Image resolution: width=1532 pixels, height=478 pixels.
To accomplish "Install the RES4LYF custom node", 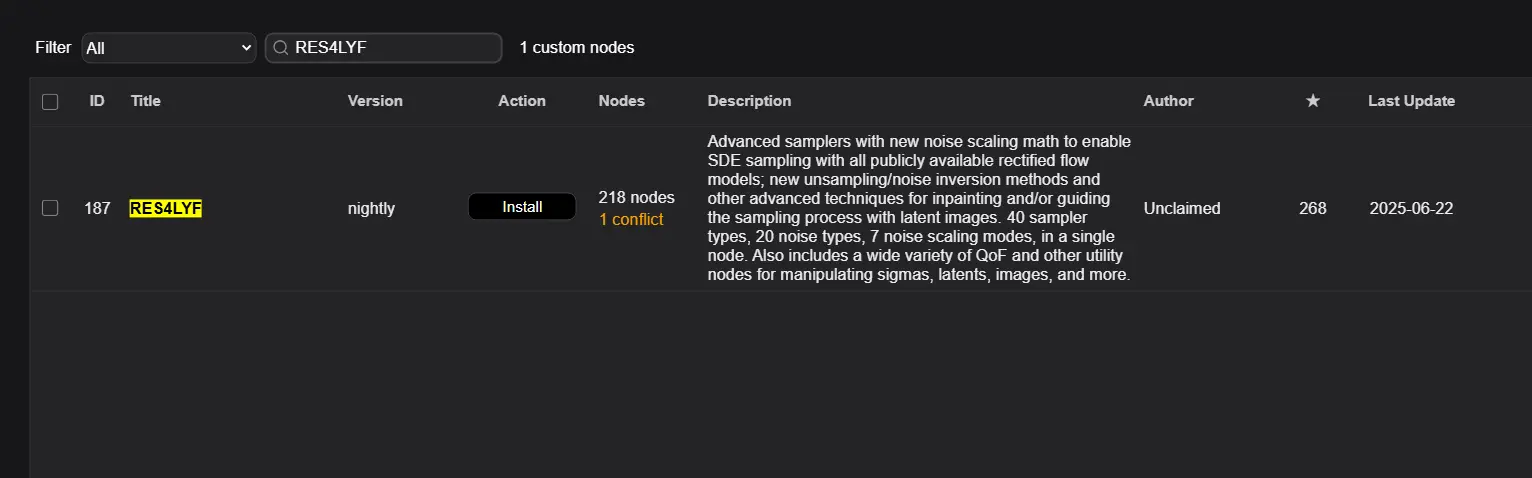I will (521, 207).
